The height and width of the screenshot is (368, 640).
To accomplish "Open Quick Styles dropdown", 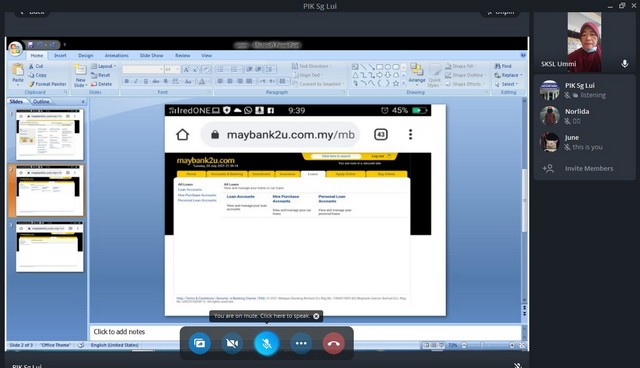I will click(x=435, y=75).
